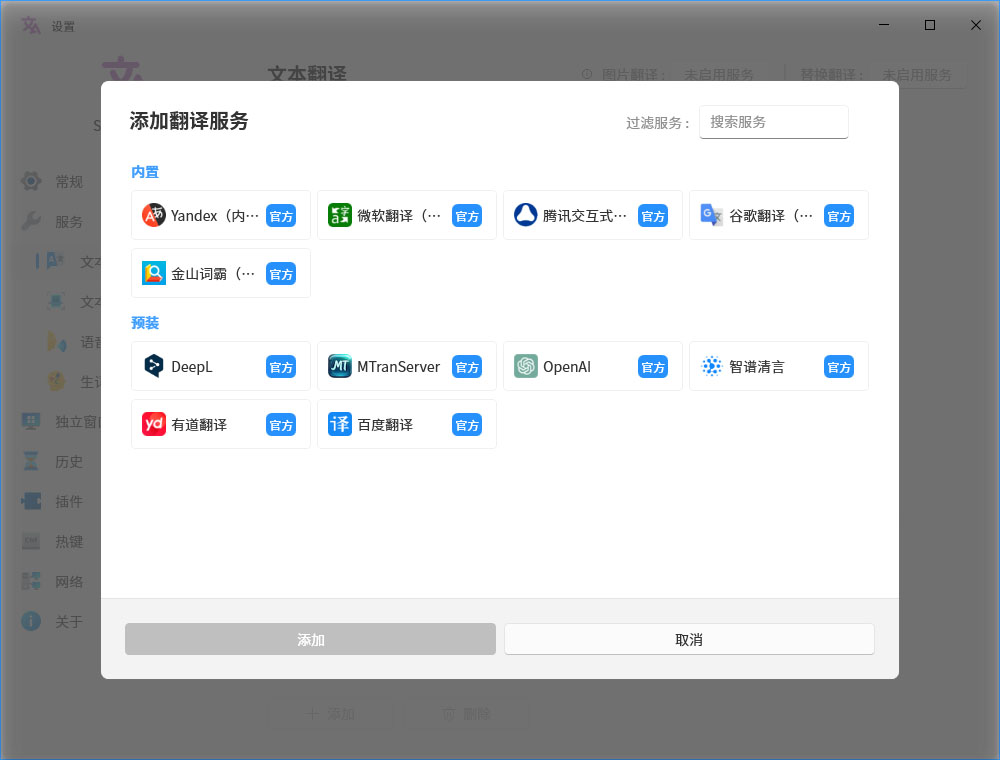Click the 历史 hourglass icon in settings sidebar
1000x760 pixels.
coord(31,461)
